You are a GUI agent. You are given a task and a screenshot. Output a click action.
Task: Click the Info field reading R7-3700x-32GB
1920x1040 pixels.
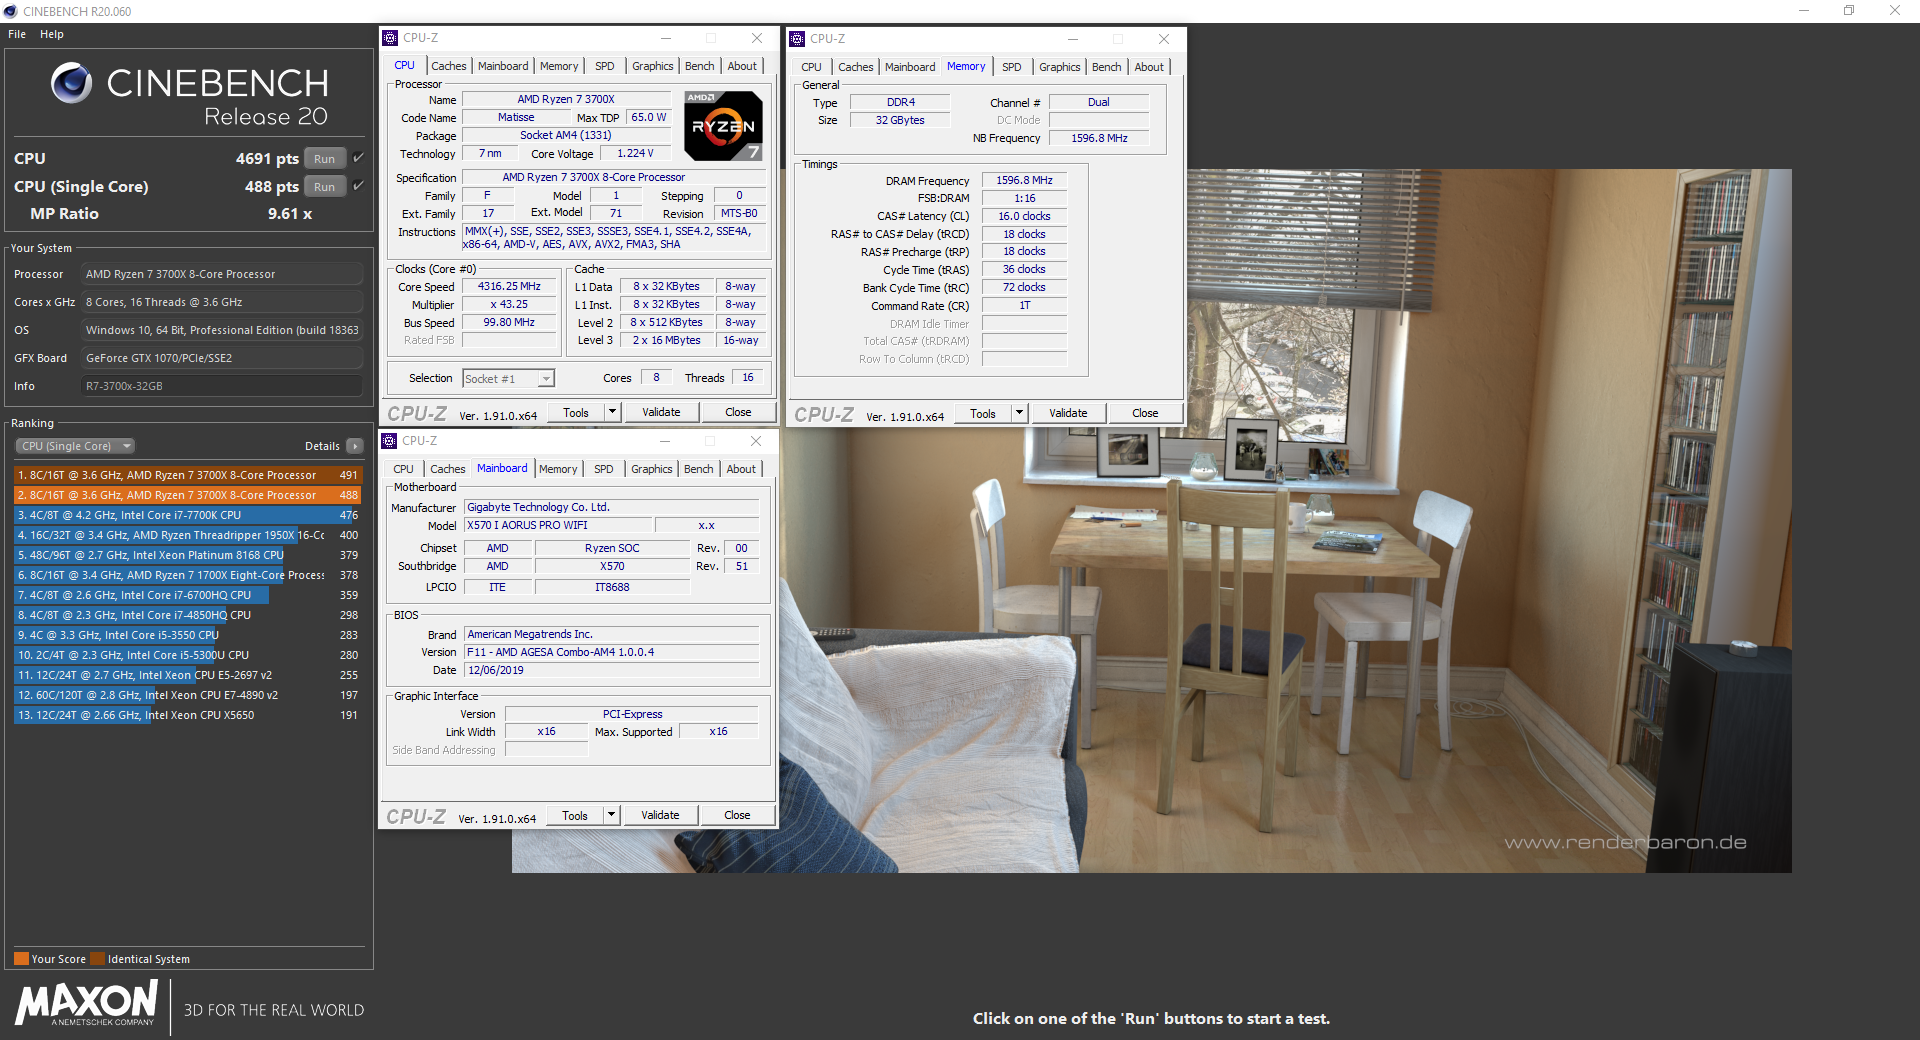click(x=221, y=386)
